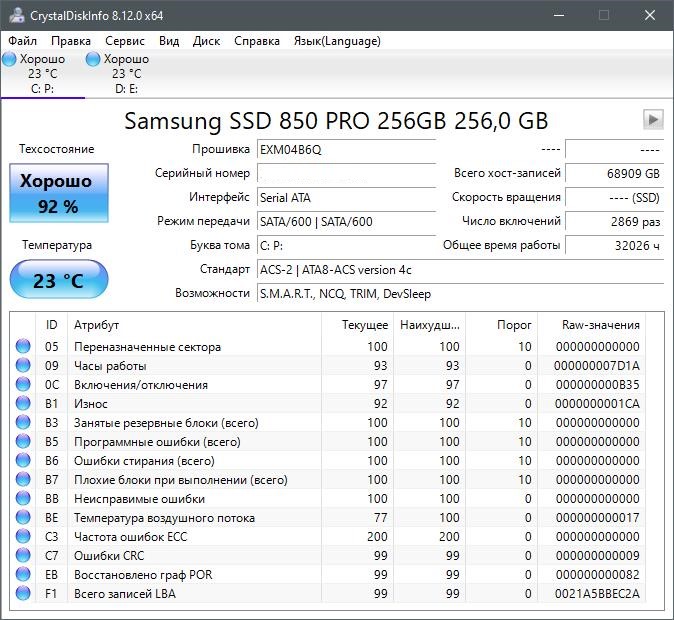The width and height of the screenshot is (674, 620).
Task: Open the Файл menu
Action: (x=22, y=41)
